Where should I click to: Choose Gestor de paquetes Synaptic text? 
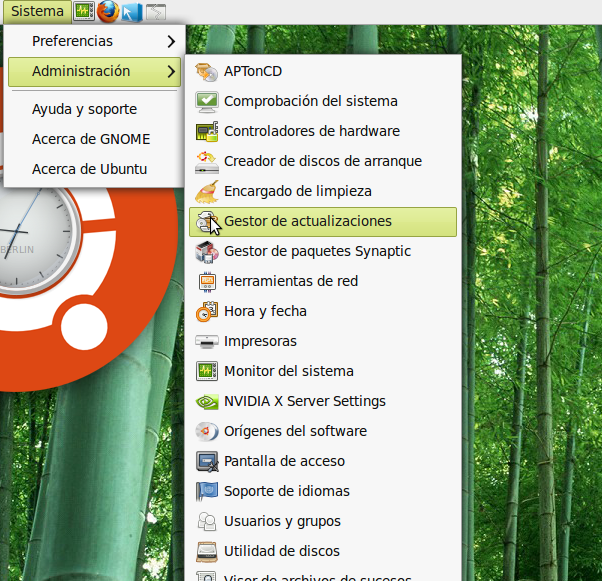318,251
